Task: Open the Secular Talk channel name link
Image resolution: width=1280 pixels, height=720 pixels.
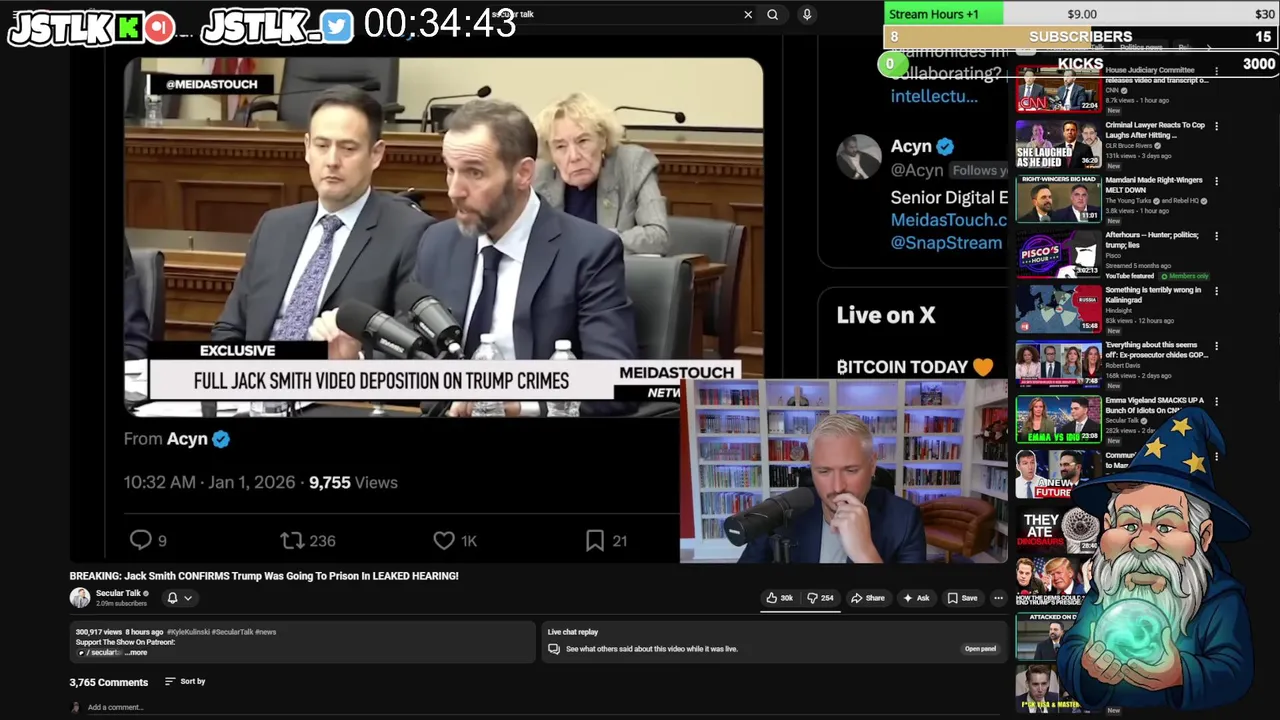Action: tap(118, 593)
